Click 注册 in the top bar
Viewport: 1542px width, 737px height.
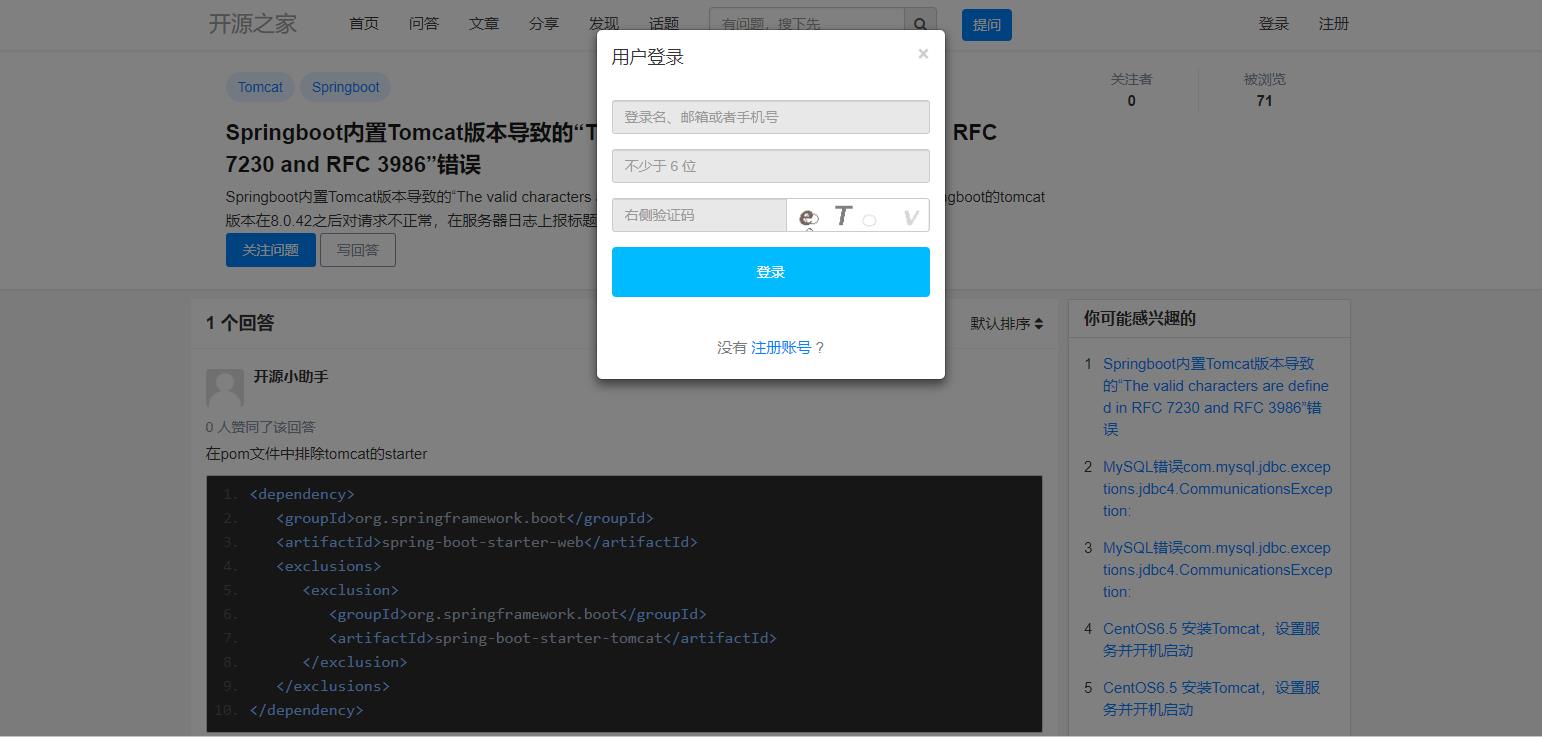coord(1334,24)
